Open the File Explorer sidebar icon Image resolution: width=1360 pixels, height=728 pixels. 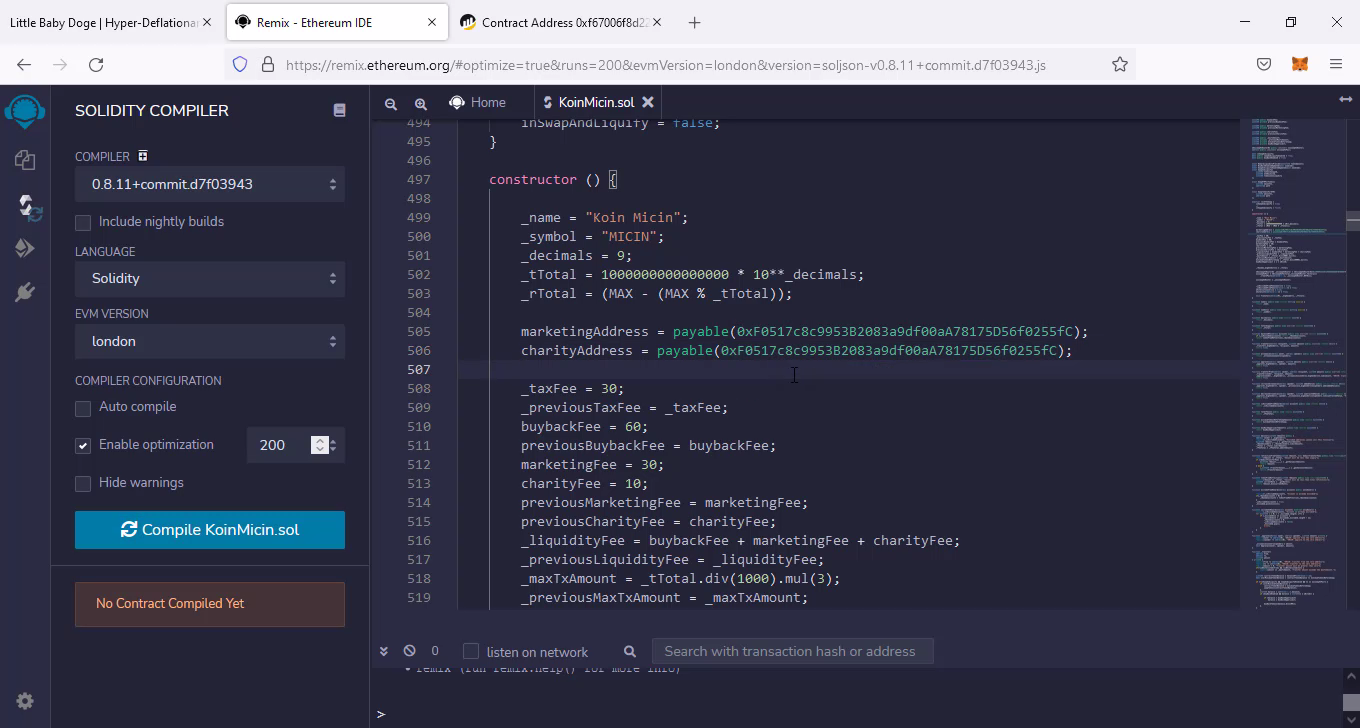[x=25, y=160]
